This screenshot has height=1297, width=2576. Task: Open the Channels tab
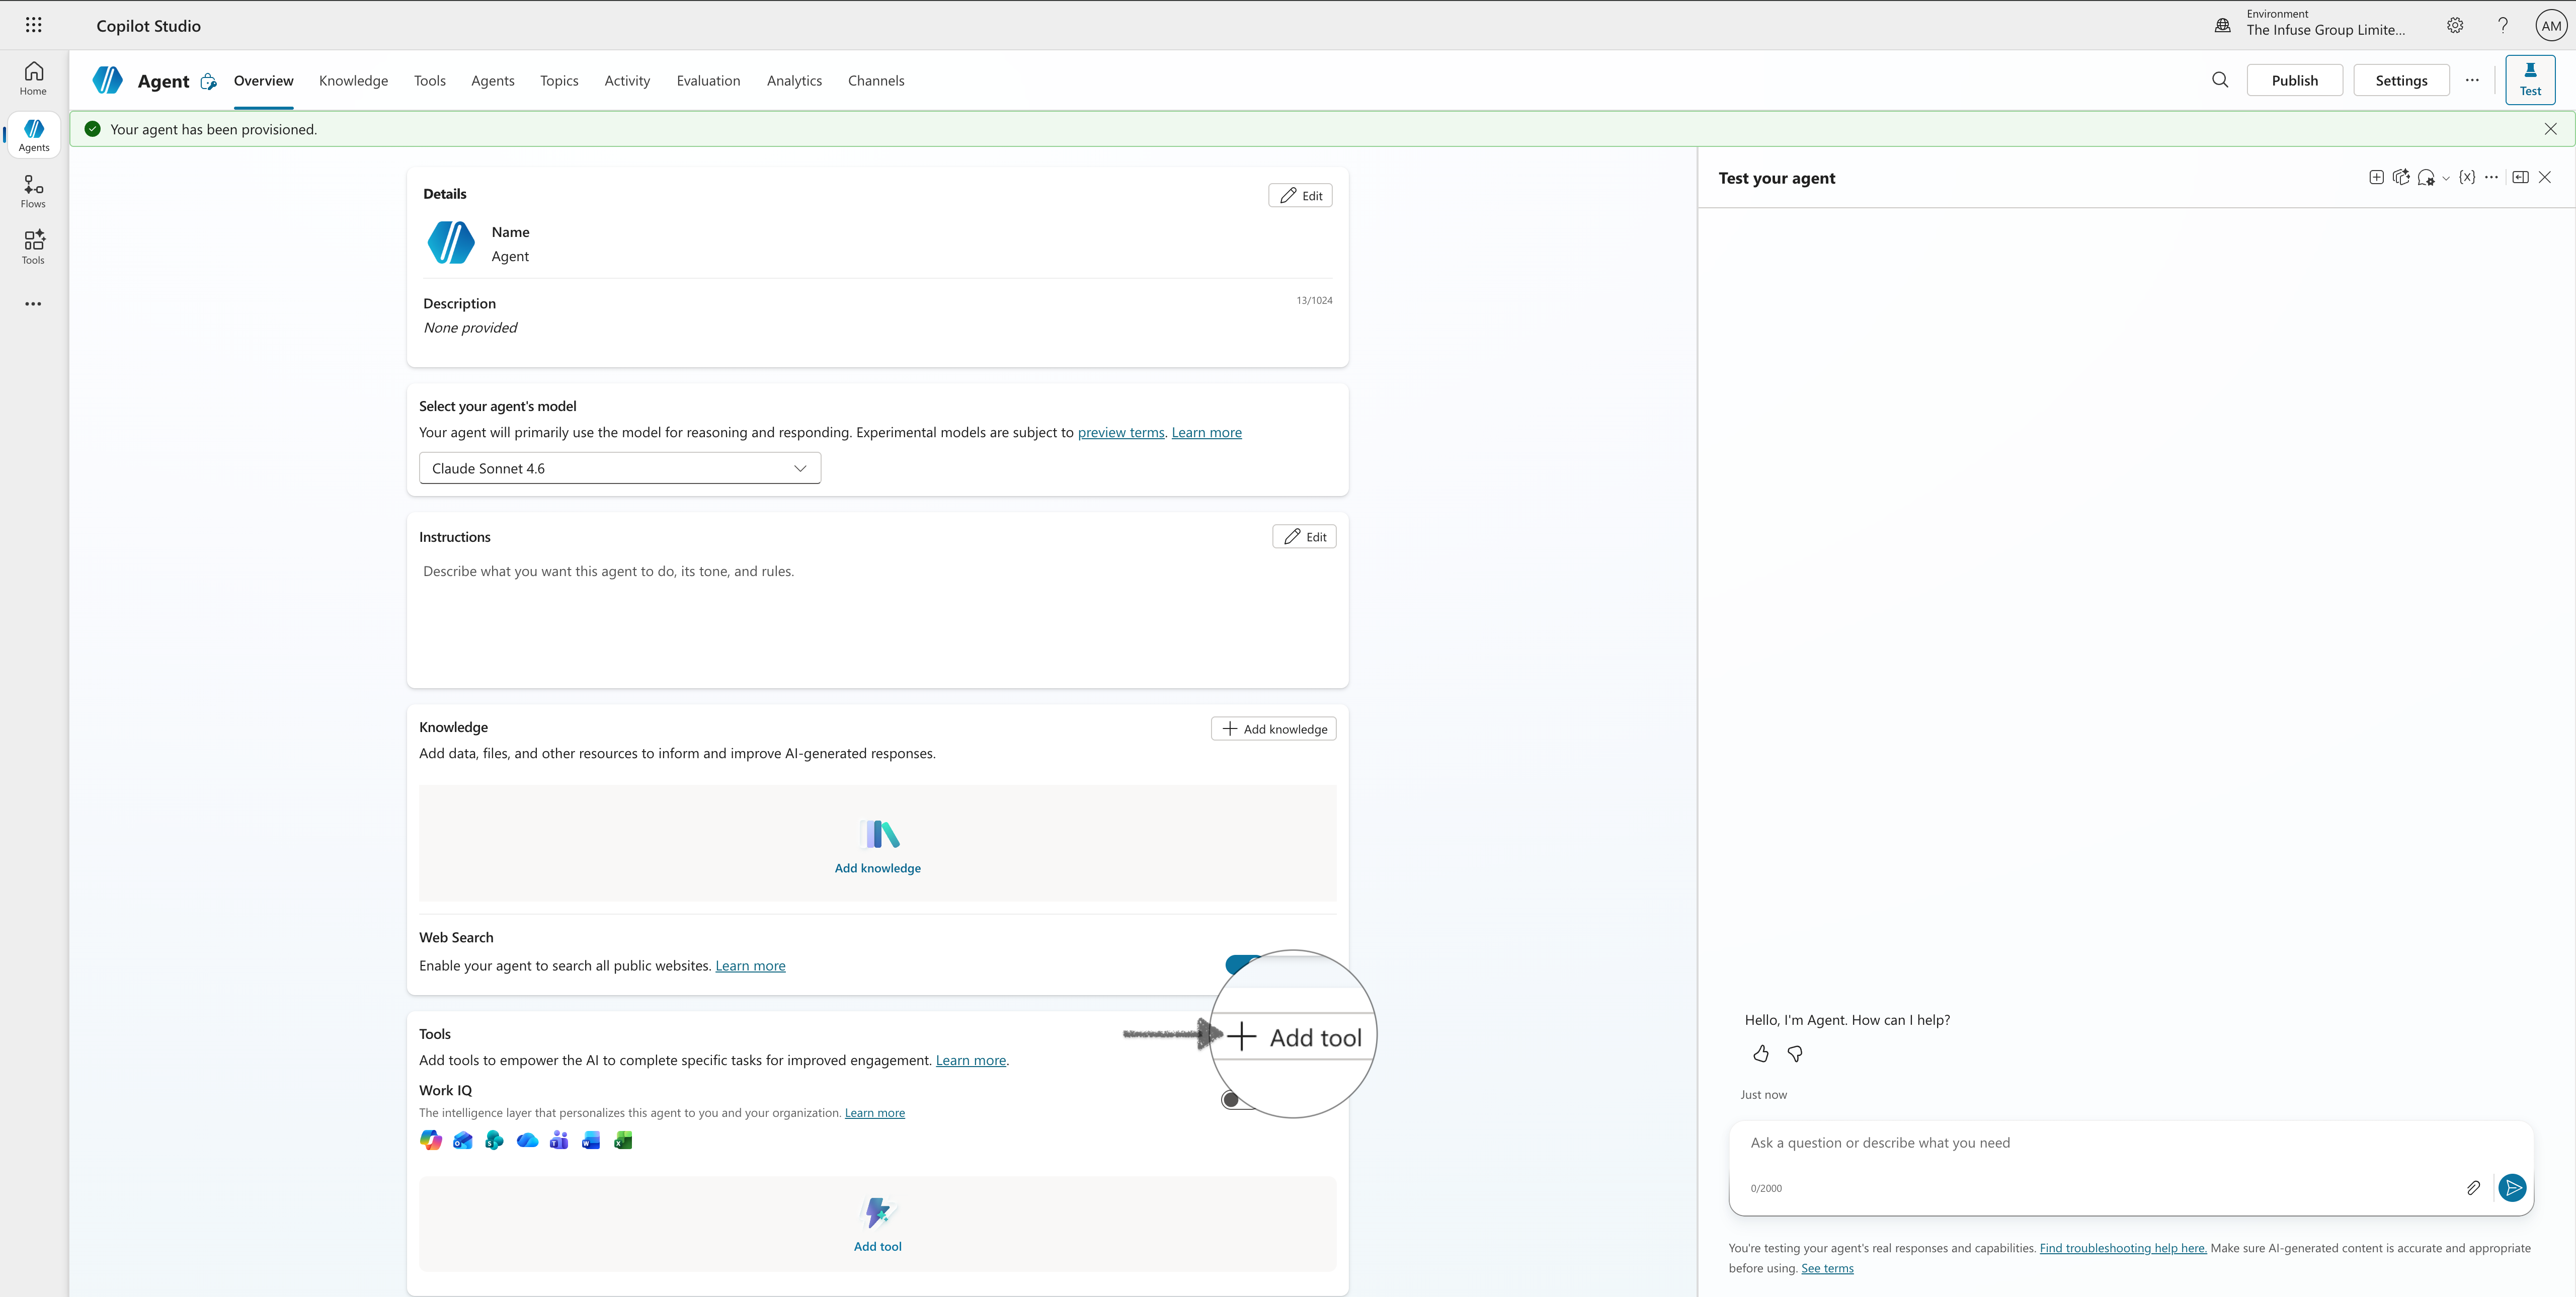pyautogui.click(x=876, y=81)
